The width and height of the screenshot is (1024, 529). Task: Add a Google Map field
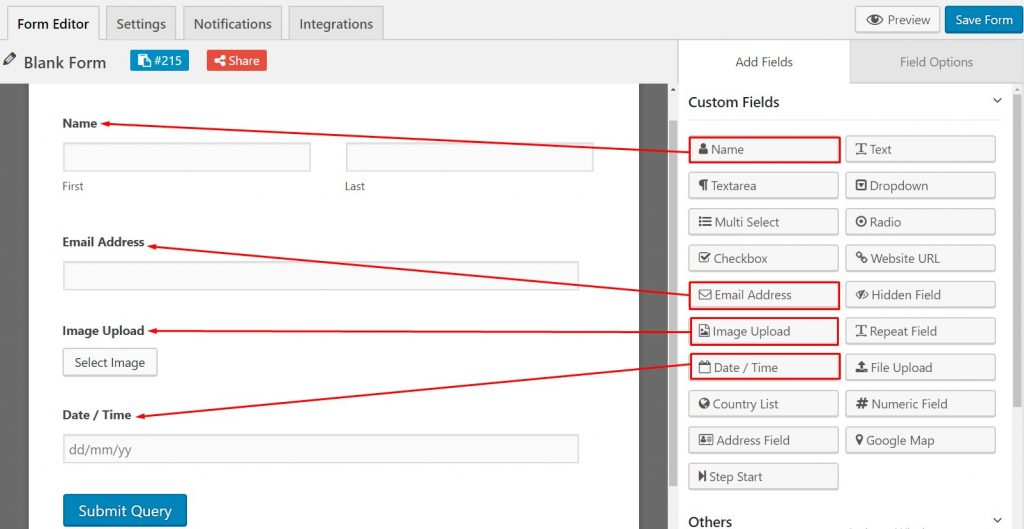920,440
